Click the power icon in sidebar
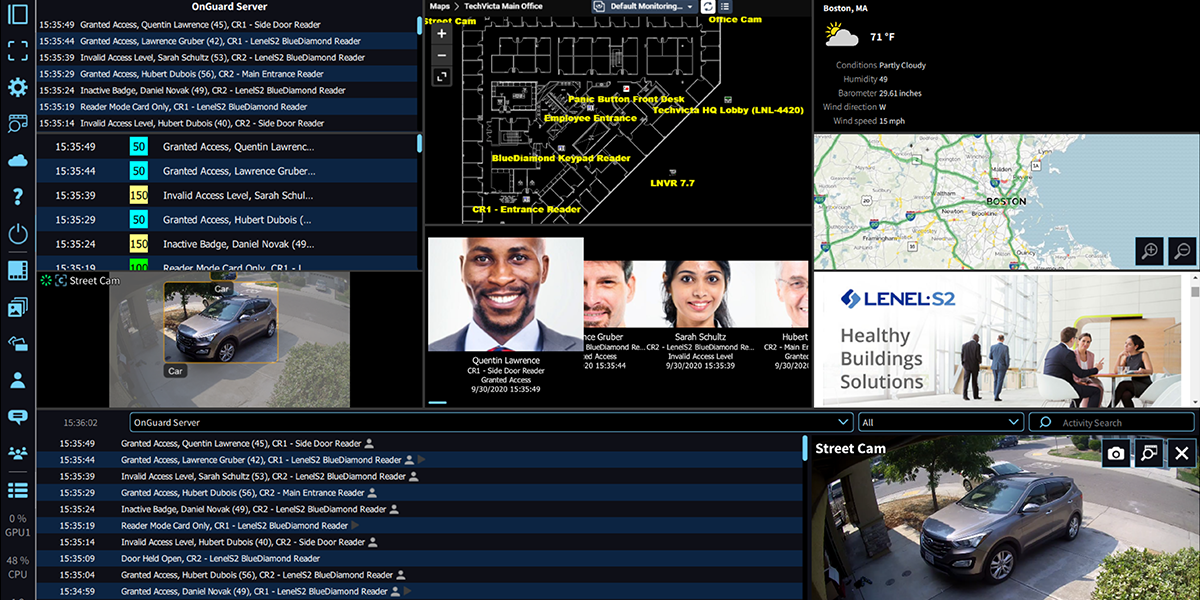Viewport: 1200px width, 600px height. tap(17, 234)
